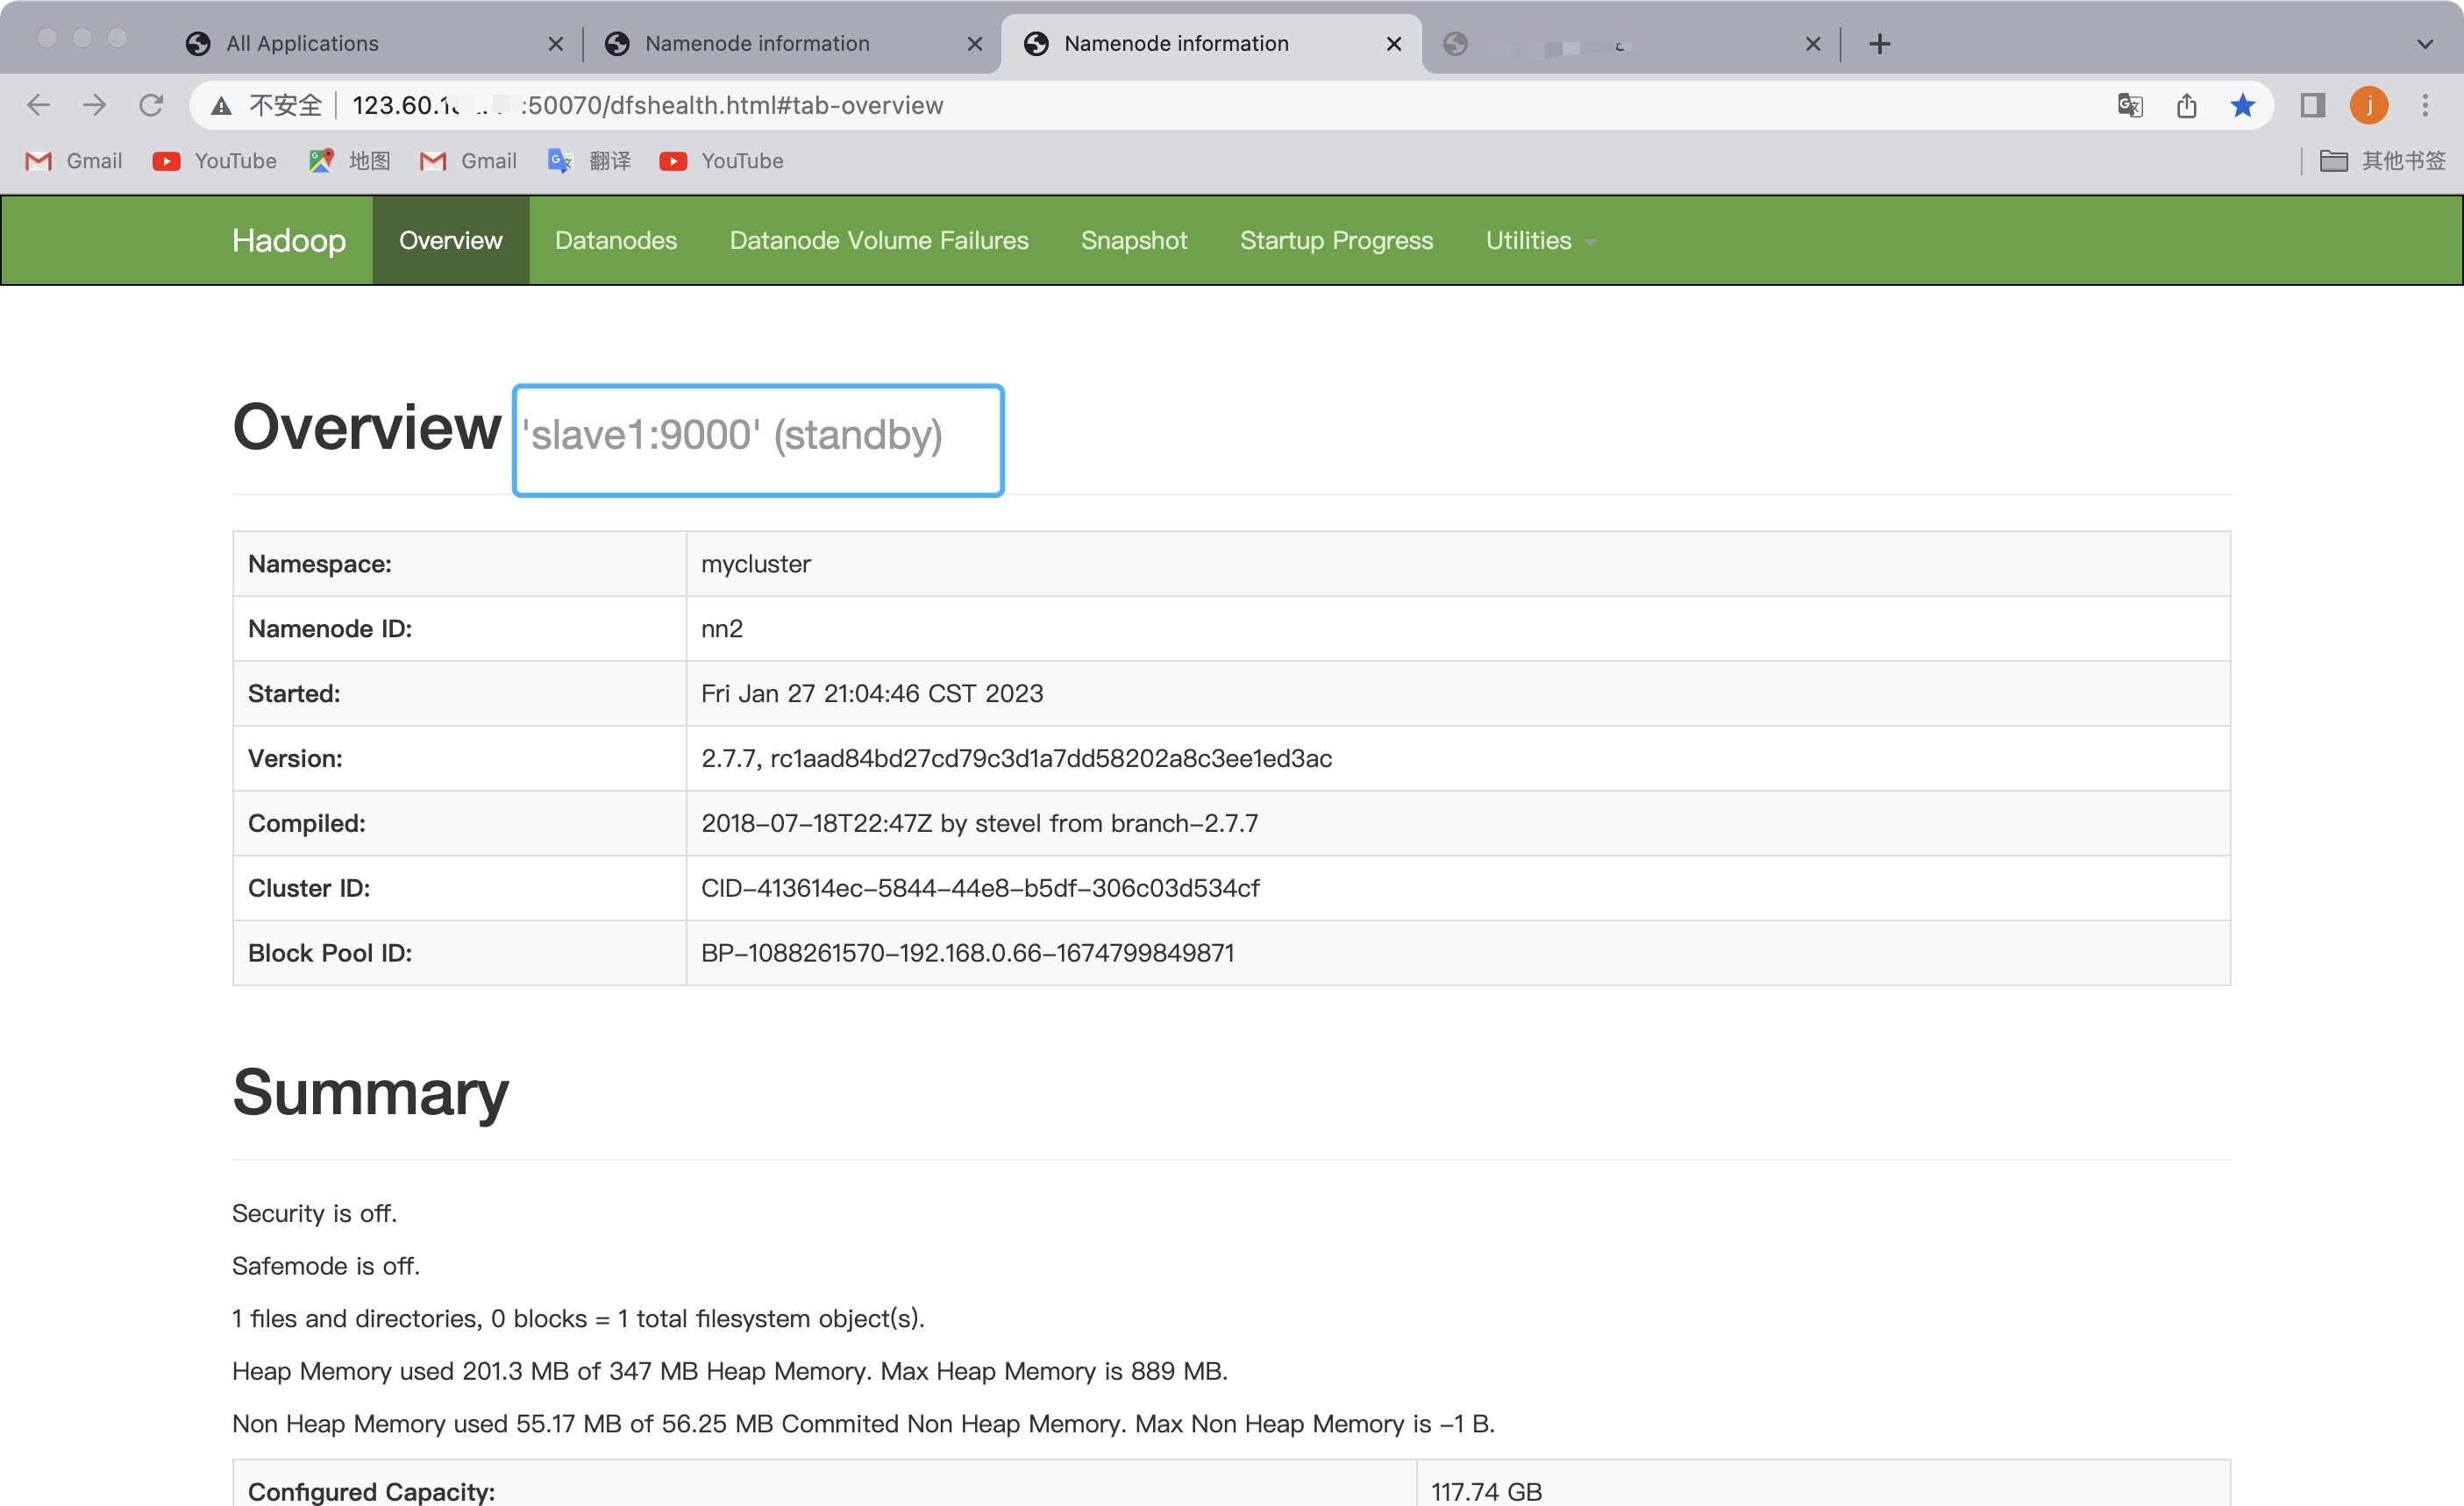Click the Summary heading
Screen dimensions: 2464x1506
[371, 1092]
